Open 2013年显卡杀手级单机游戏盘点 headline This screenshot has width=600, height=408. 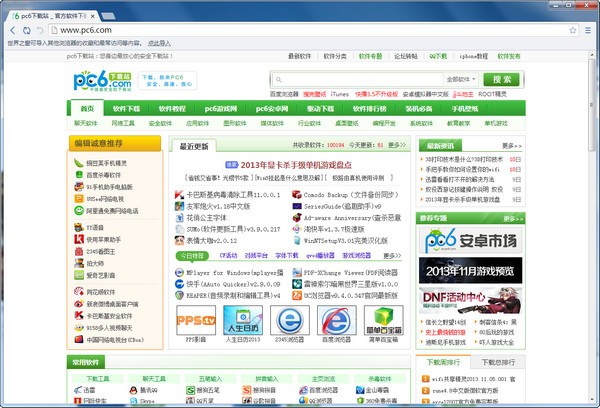click(x=296, y=165)
